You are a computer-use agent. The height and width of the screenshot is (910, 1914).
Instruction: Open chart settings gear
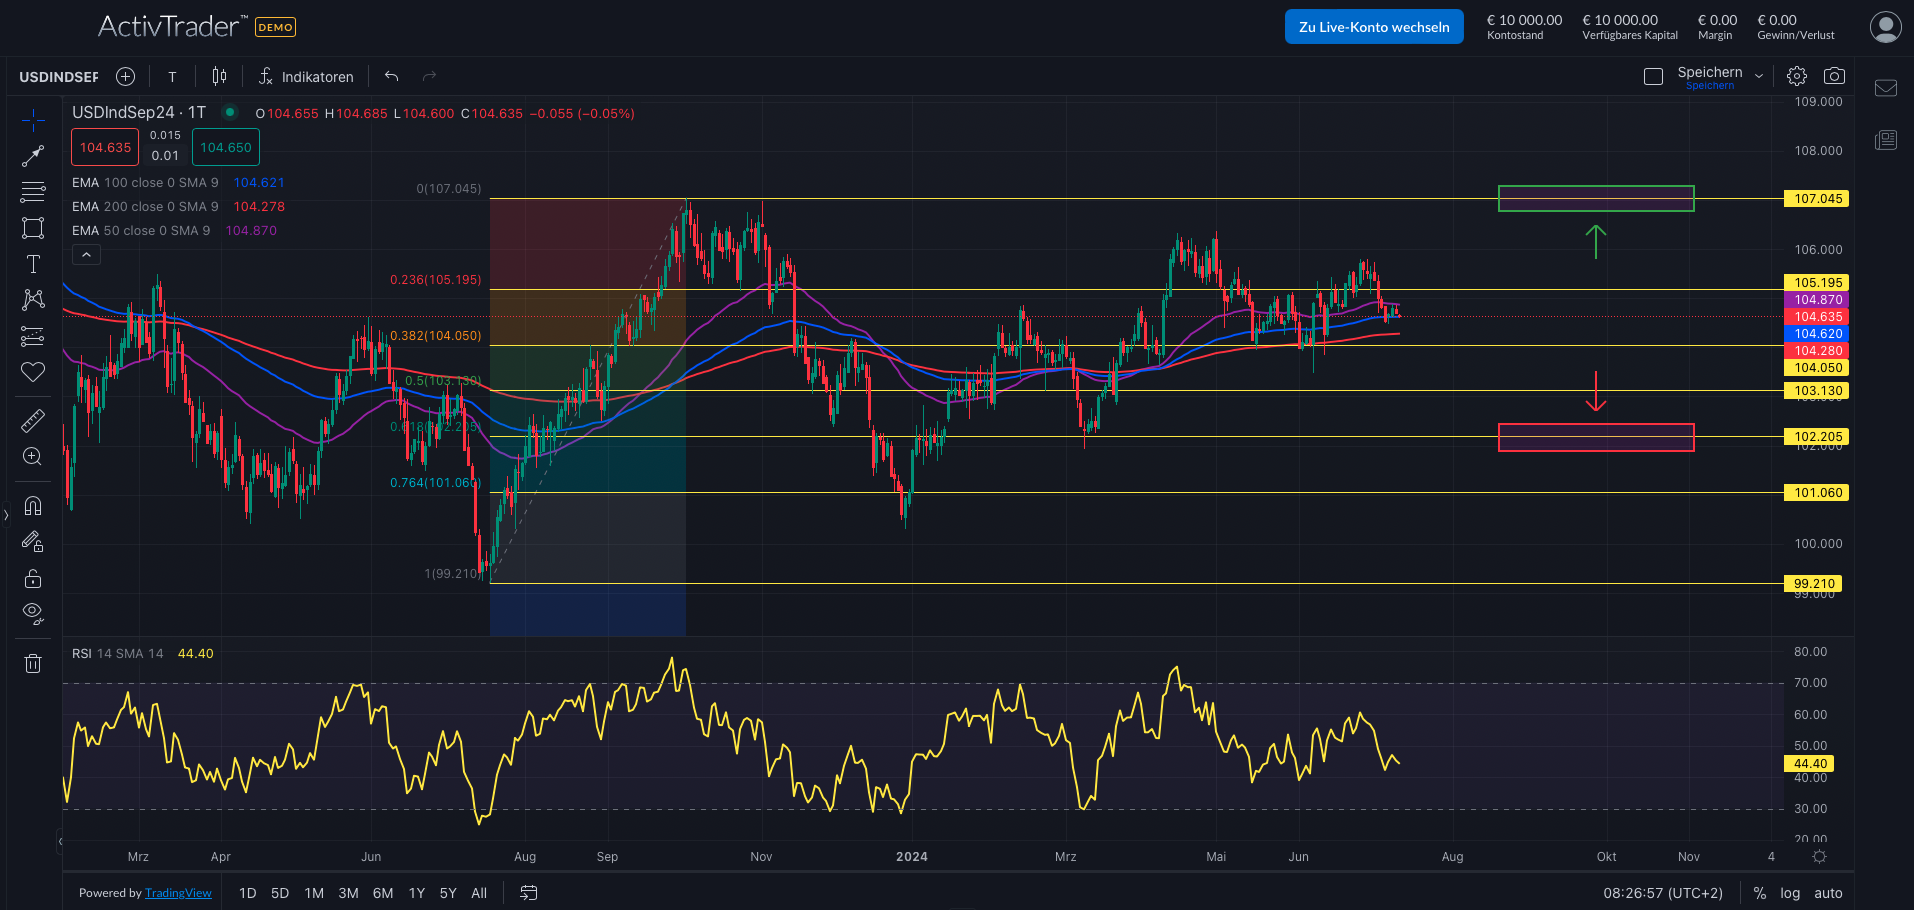pyautogui.click(x=1797, y=75)
